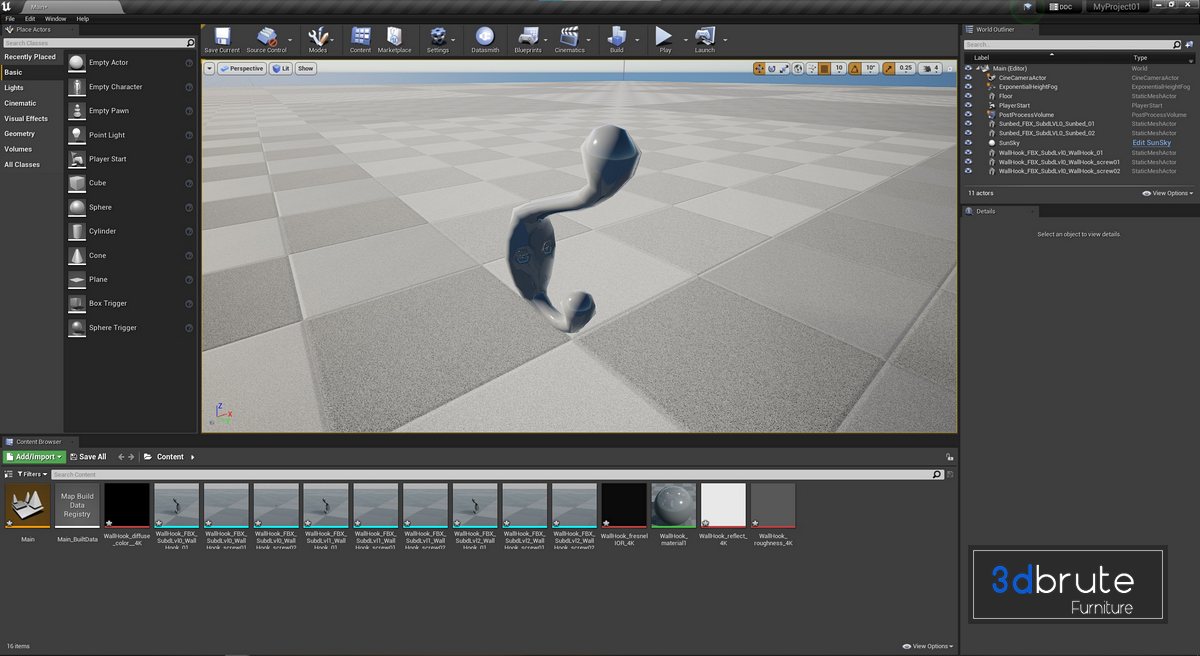Toggle visibility of the SunSky actor
Viewport: 1200px width, 656px height.
pos(968,143)
